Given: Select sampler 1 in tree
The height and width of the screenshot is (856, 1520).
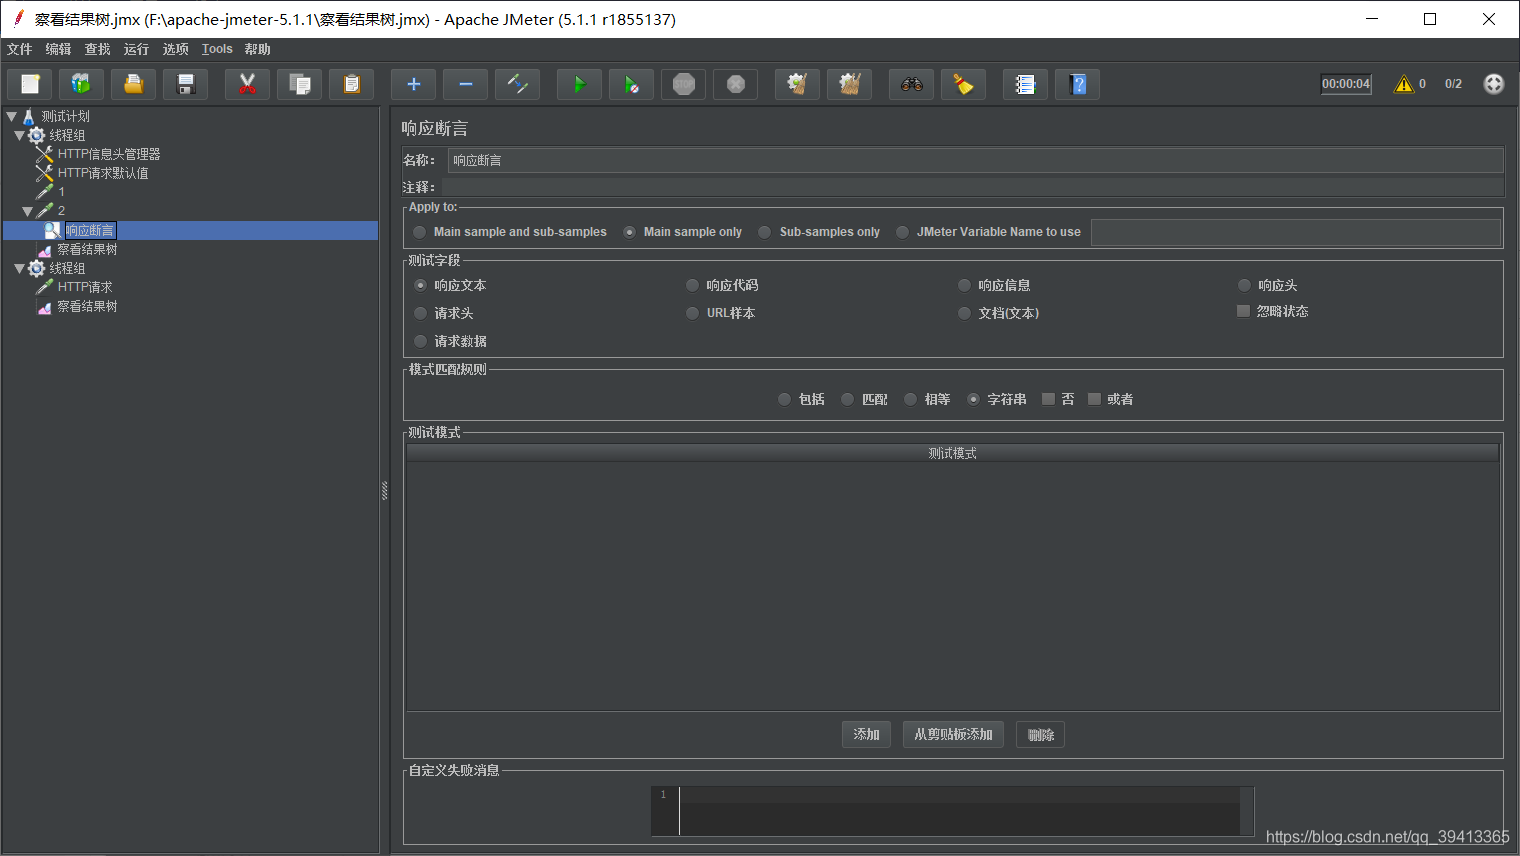Looking at the screenshot, I should pos(61,192).
